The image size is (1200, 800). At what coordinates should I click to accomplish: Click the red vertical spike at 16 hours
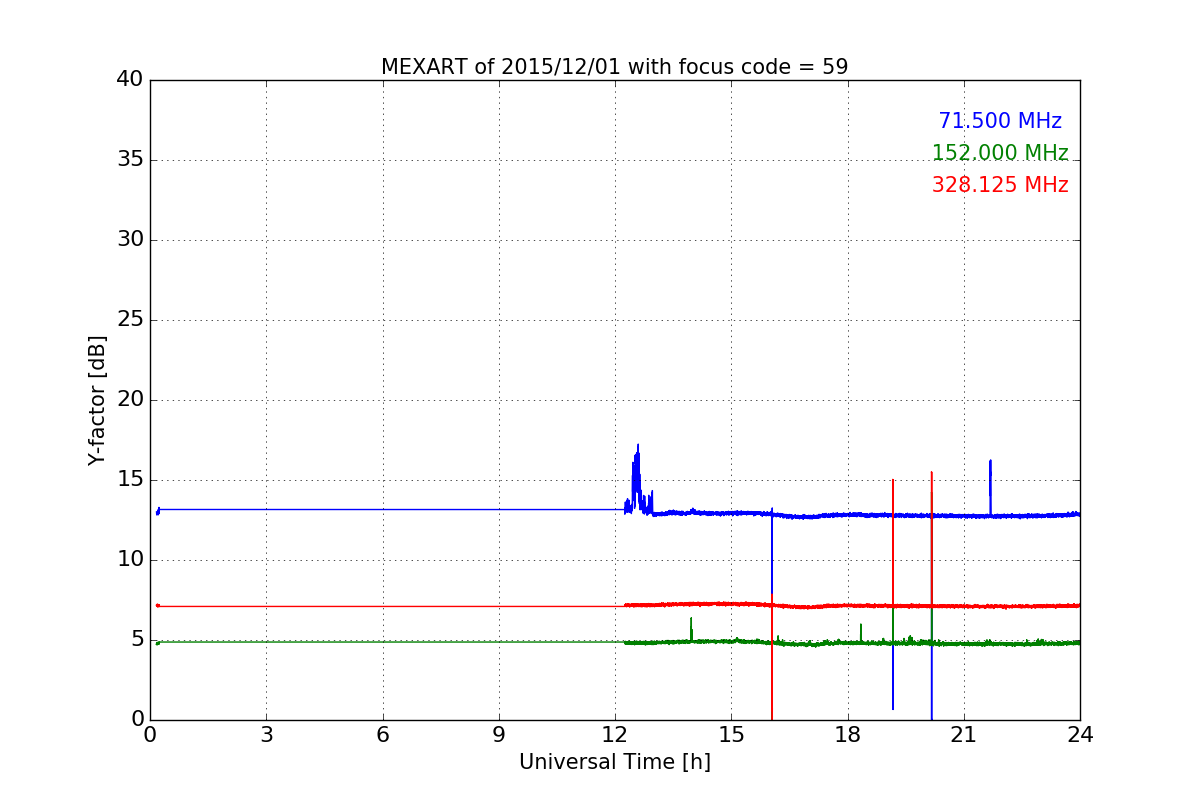[772, 658]
